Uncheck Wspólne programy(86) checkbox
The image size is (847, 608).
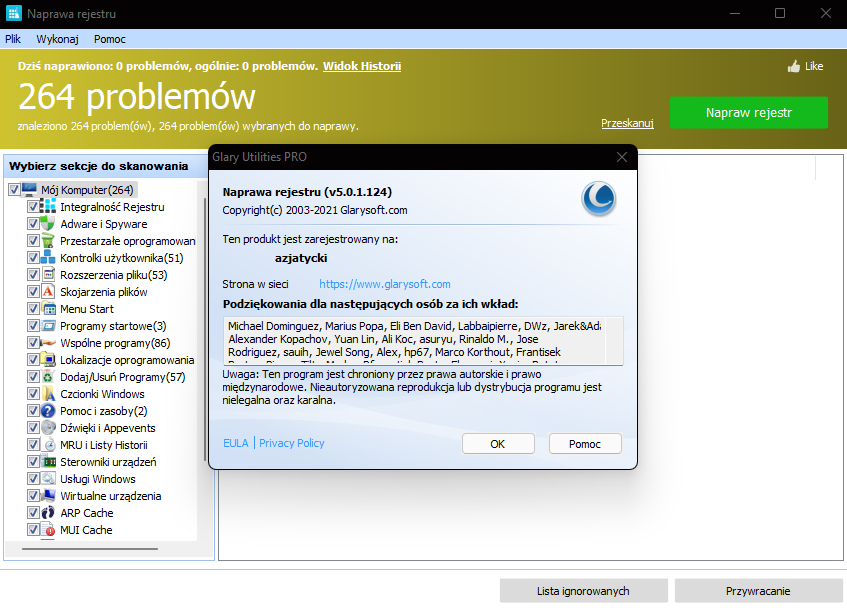pyautogui.click(x=33, y=343)
